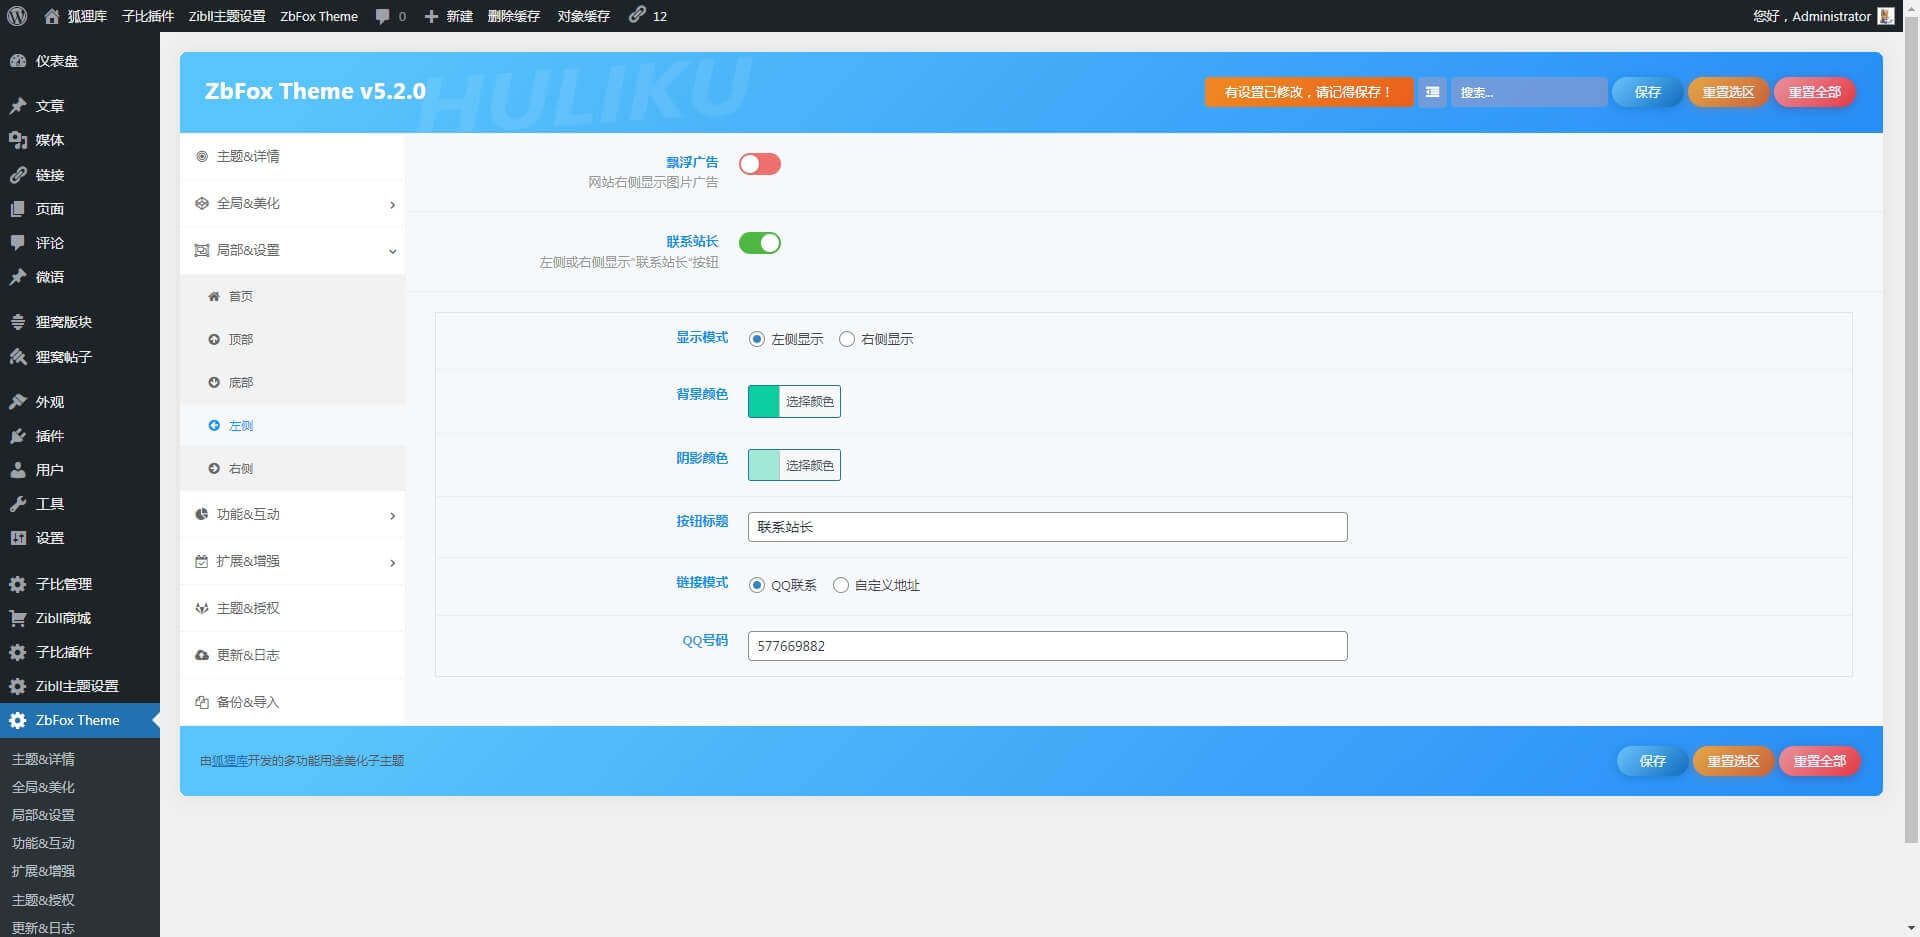Open the 仪表盘 dashboard from sidebar

pos(56,61)
